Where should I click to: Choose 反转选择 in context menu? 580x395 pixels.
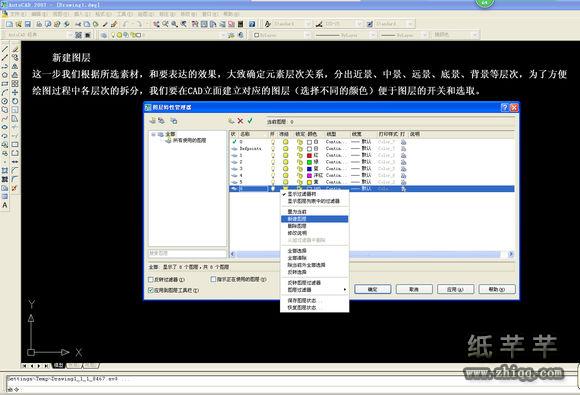pyautogui.click(x=314, y=272)
